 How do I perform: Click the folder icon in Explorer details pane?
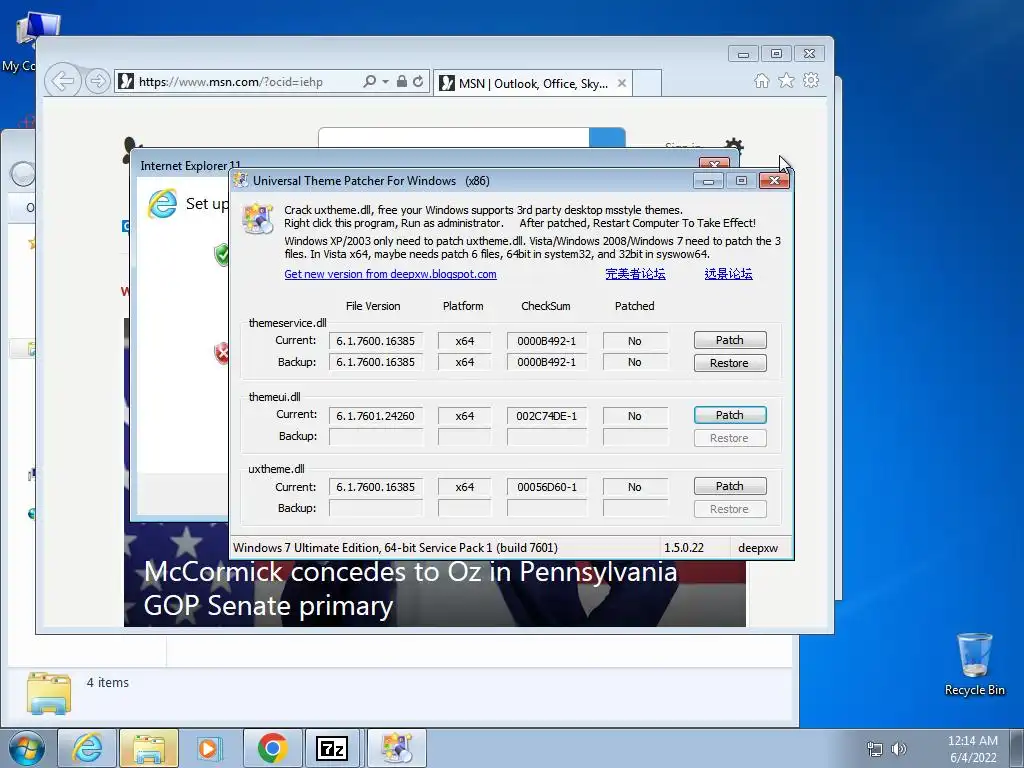pos(49,693)
